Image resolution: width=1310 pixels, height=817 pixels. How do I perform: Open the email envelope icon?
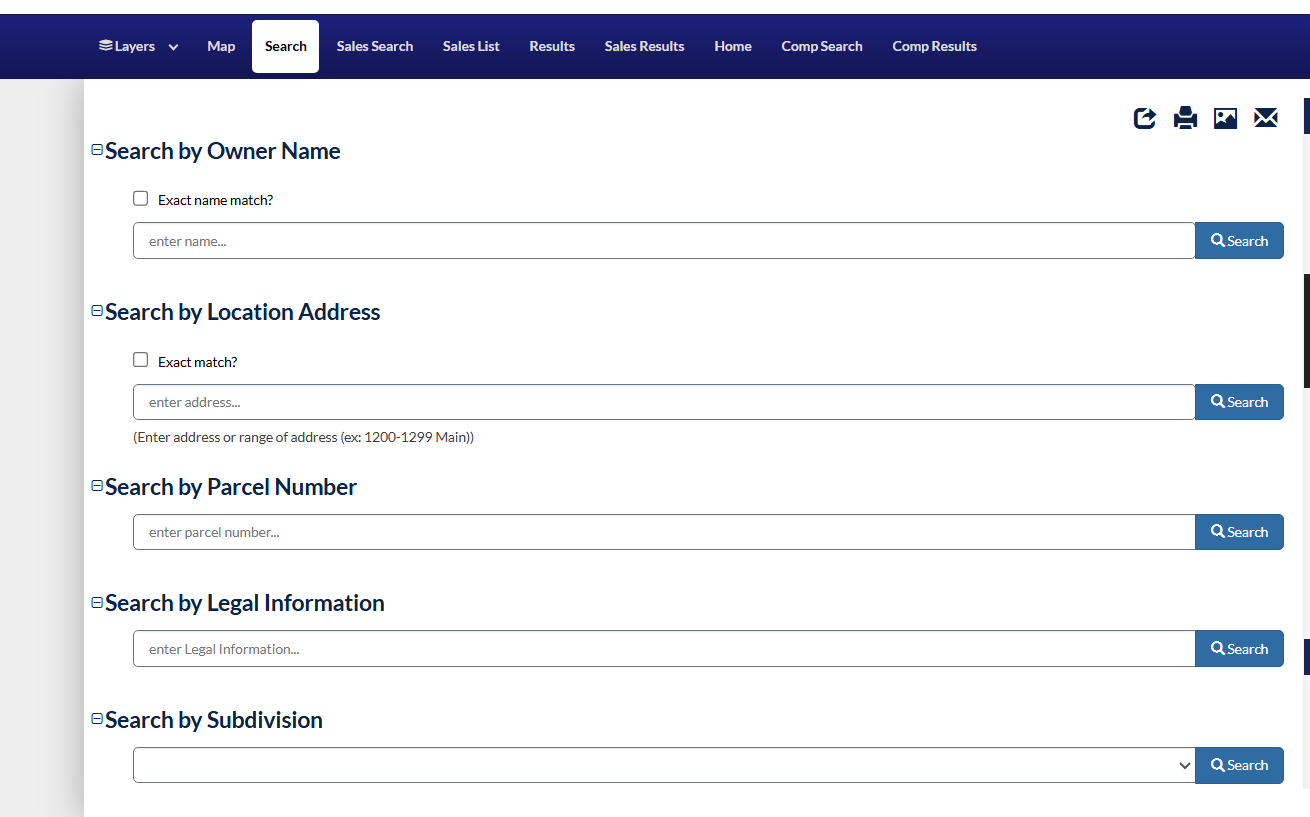[x=1265, y=117]
